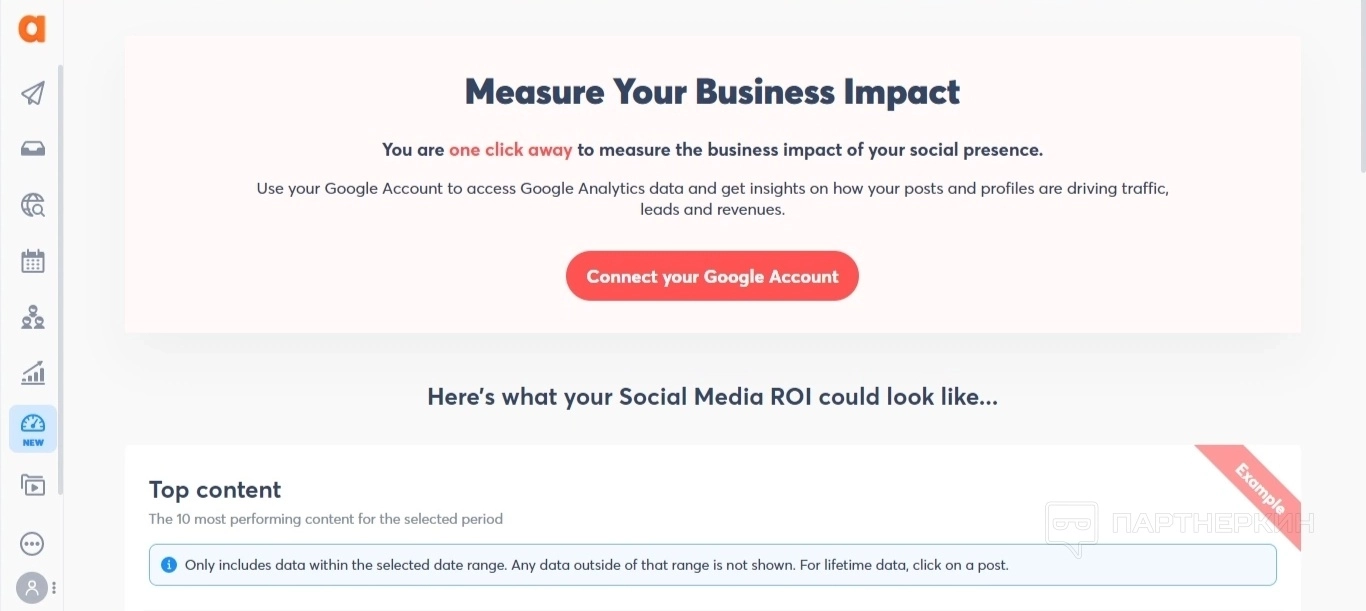Click Connect your Google Account button
The width and height of the screenshot is (1366, 611).
click(x=712, y=276)
